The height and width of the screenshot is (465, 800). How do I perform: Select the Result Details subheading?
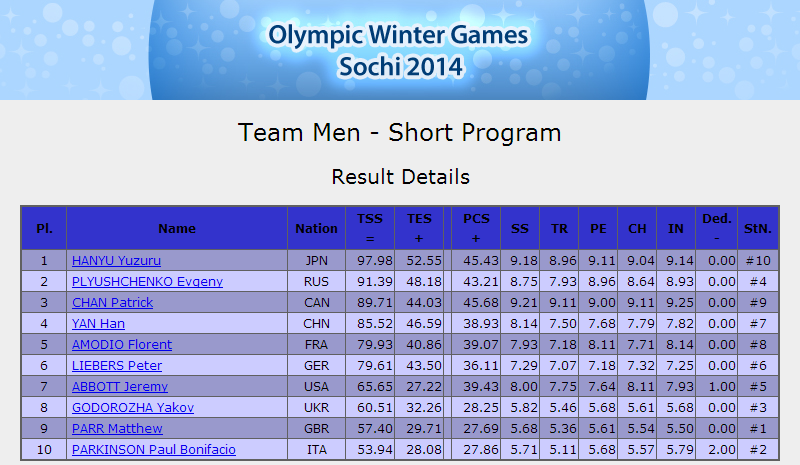point(401,177)
